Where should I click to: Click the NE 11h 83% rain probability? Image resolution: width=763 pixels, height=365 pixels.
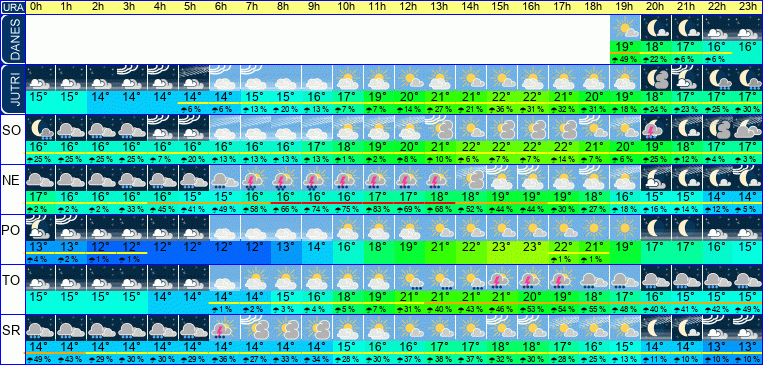coord(378,209)
